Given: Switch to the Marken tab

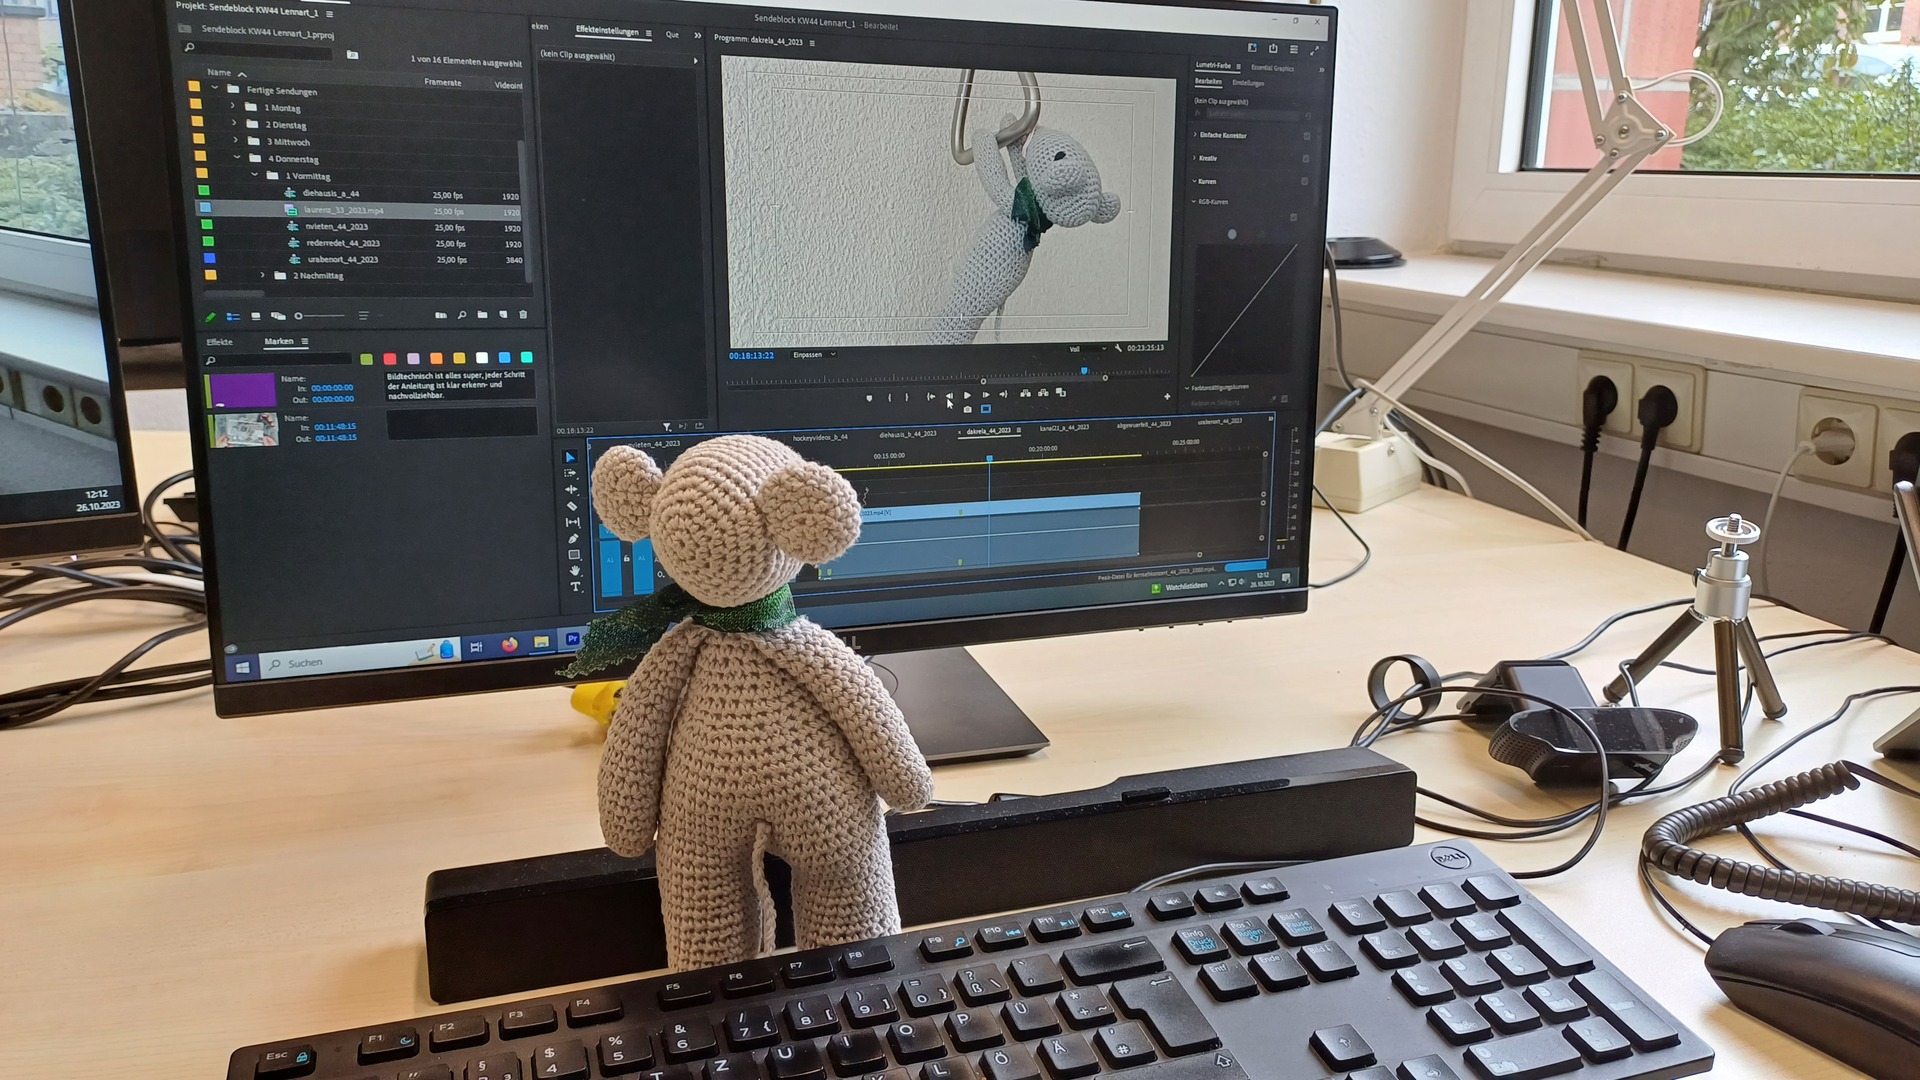Looking at the screenshot, I should [x=279, y=342].
